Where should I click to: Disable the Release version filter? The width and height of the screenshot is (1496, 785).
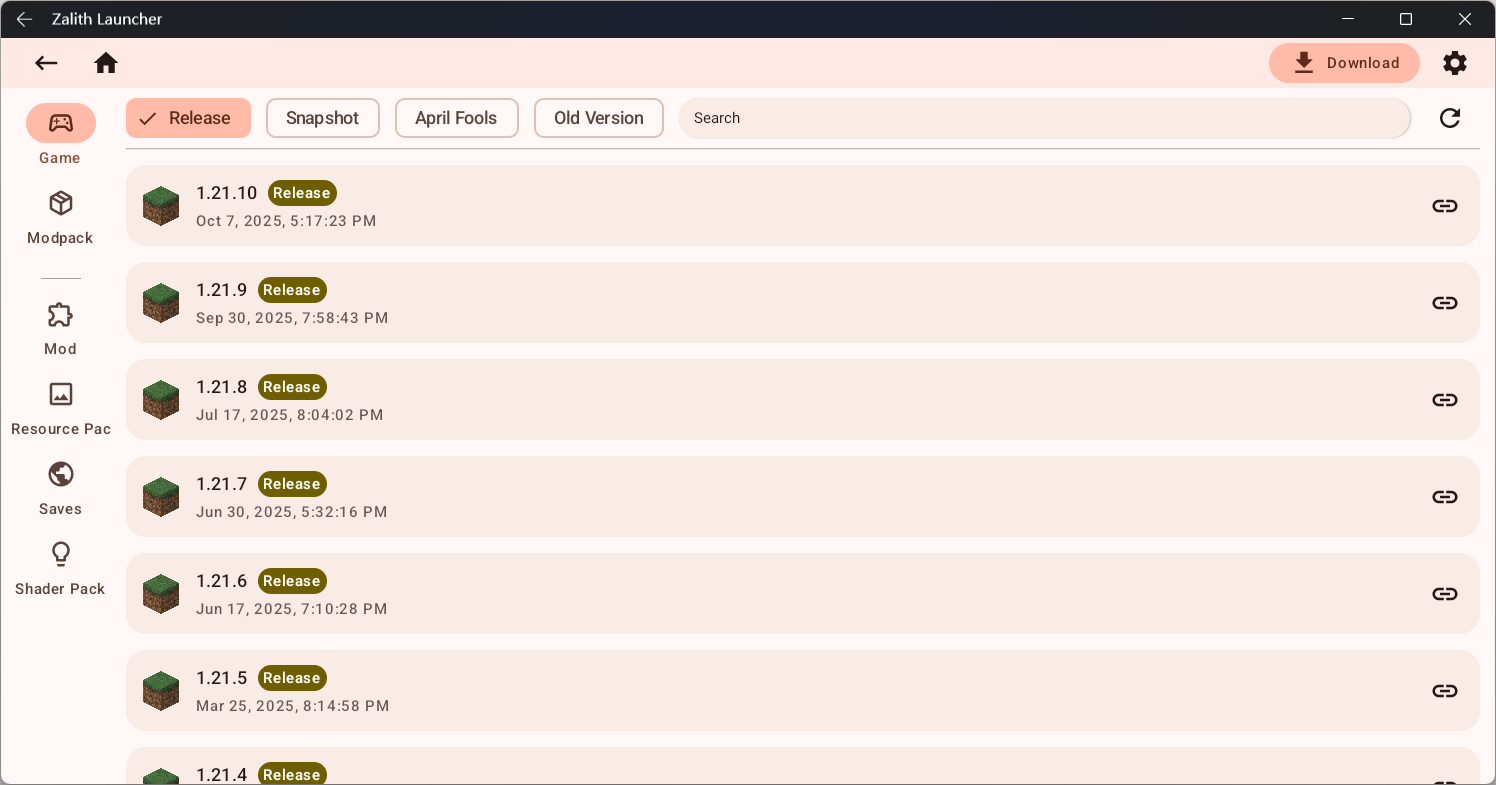(x=188, y=118)
